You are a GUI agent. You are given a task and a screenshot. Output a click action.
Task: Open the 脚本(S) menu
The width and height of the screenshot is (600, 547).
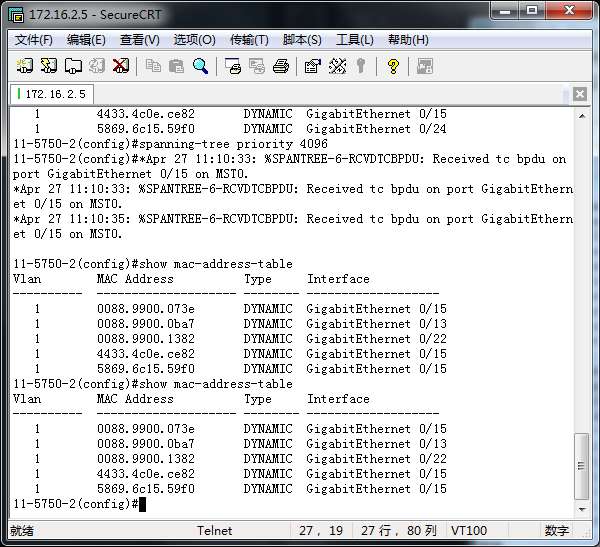pos(302,40)
